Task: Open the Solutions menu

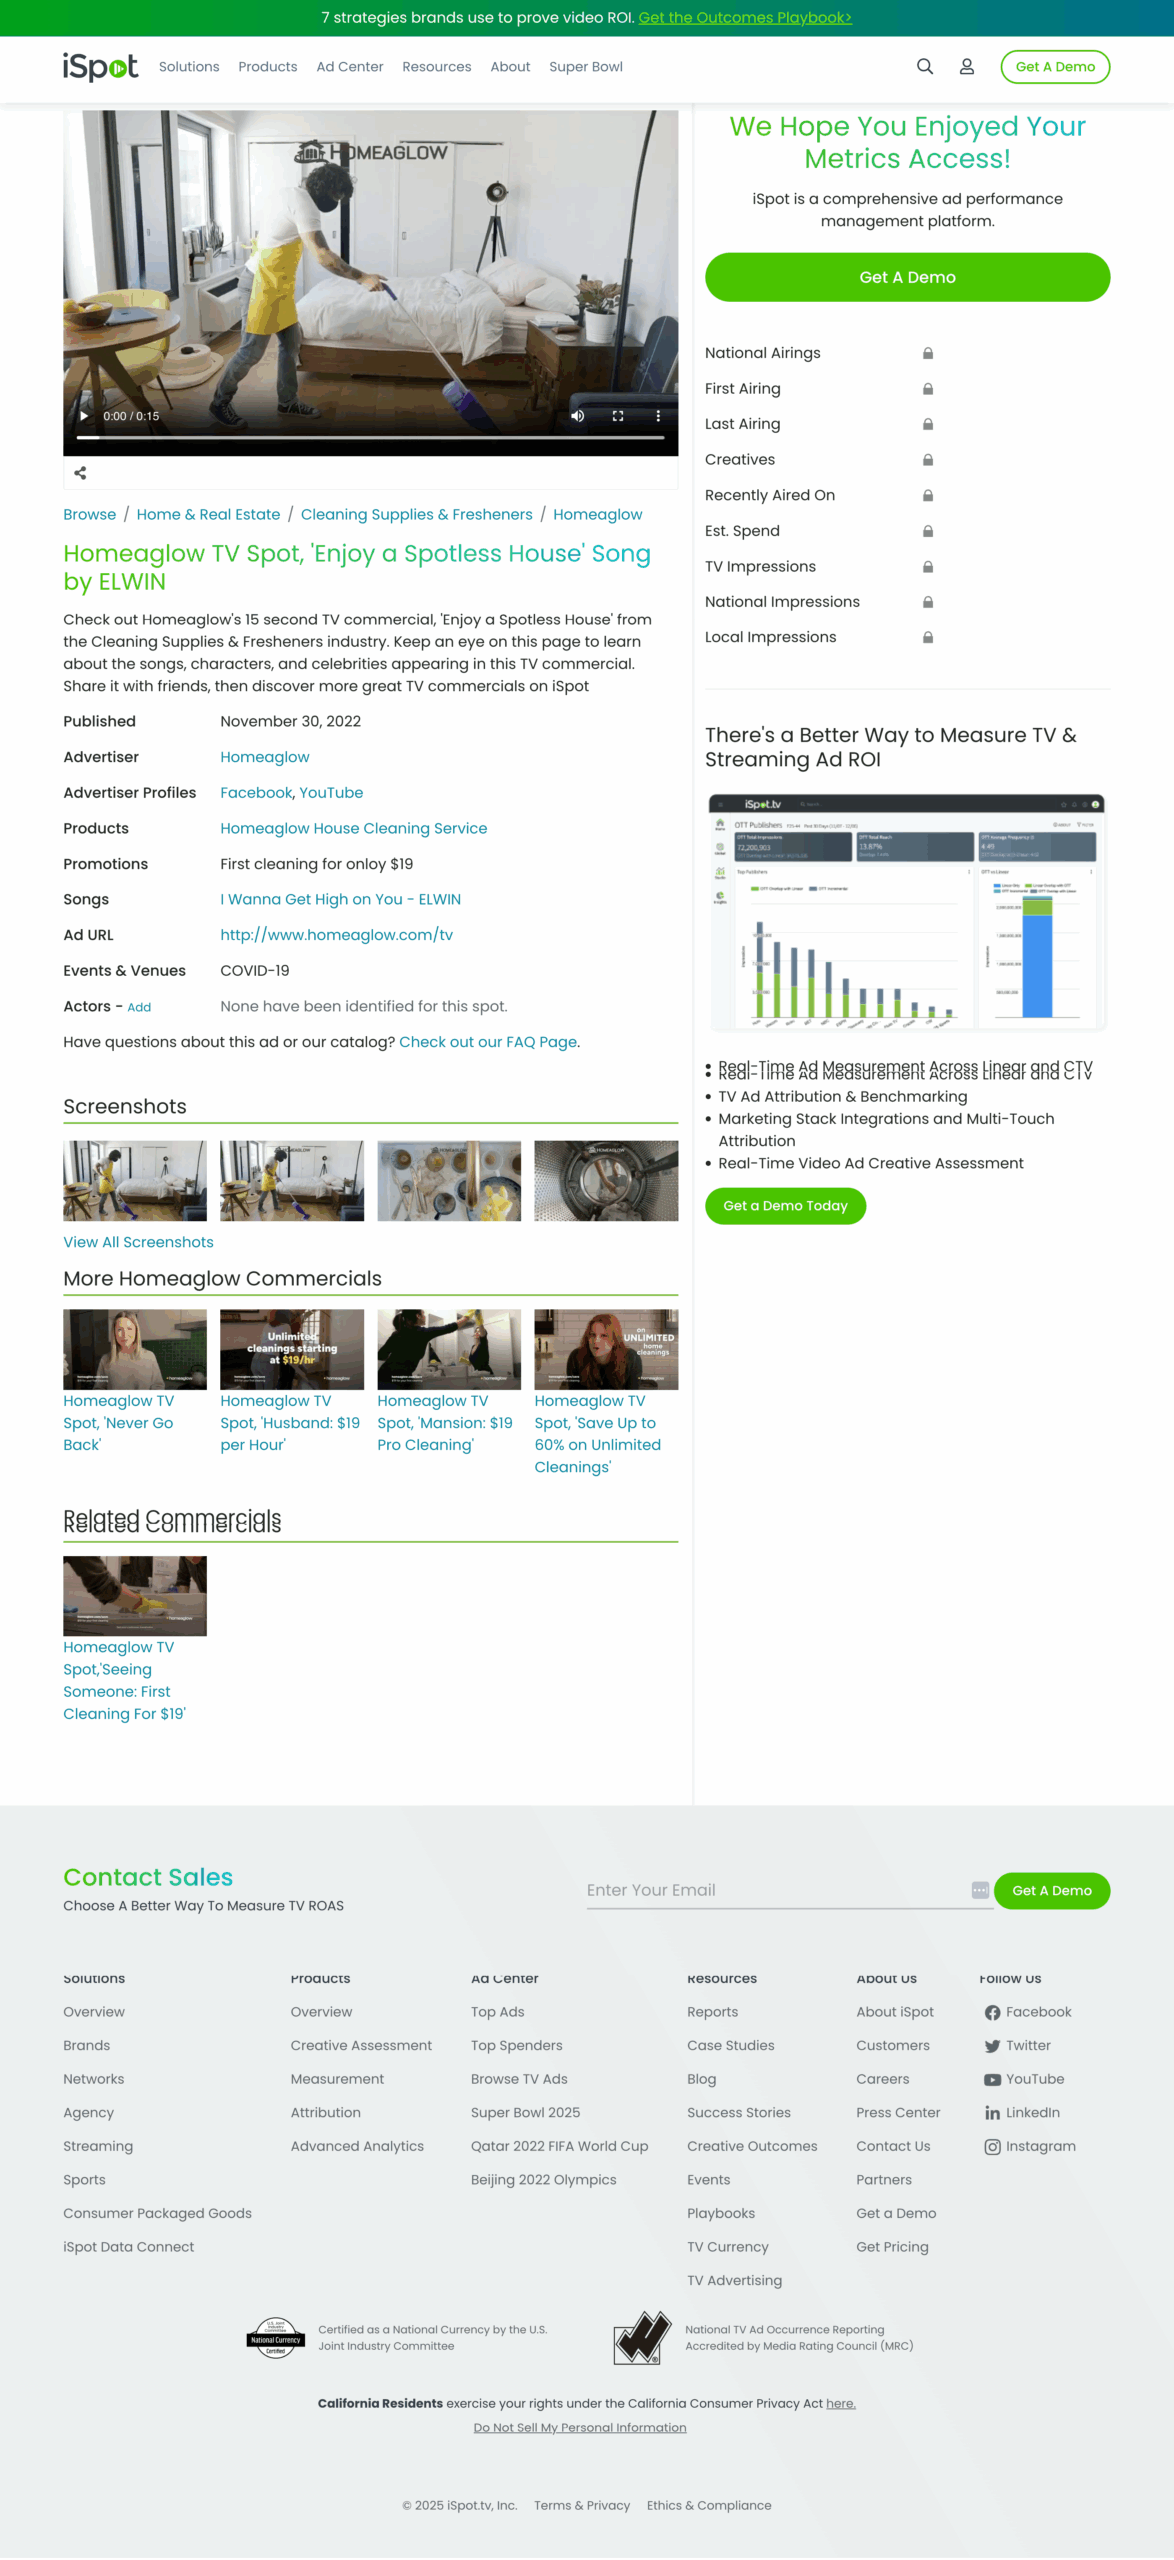Action: (189, 67)
